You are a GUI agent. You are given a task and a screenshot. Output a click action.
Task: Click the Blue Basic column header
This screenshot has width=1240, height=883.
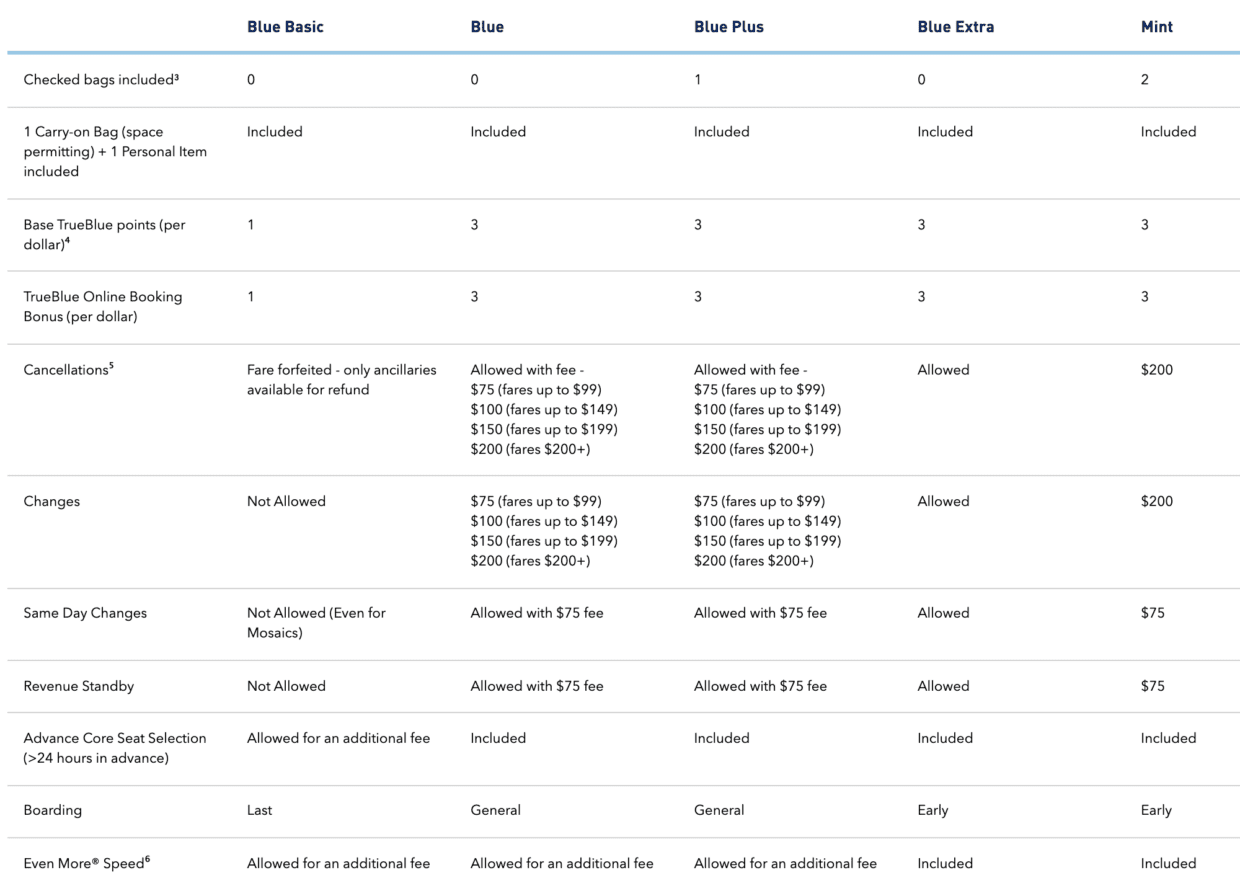point(285,27)
